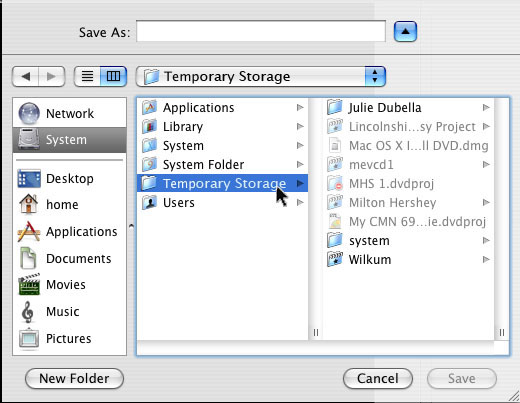Expand the Users folder arrow
Viewport: 520px width, 403px height.
coord(300,202)
